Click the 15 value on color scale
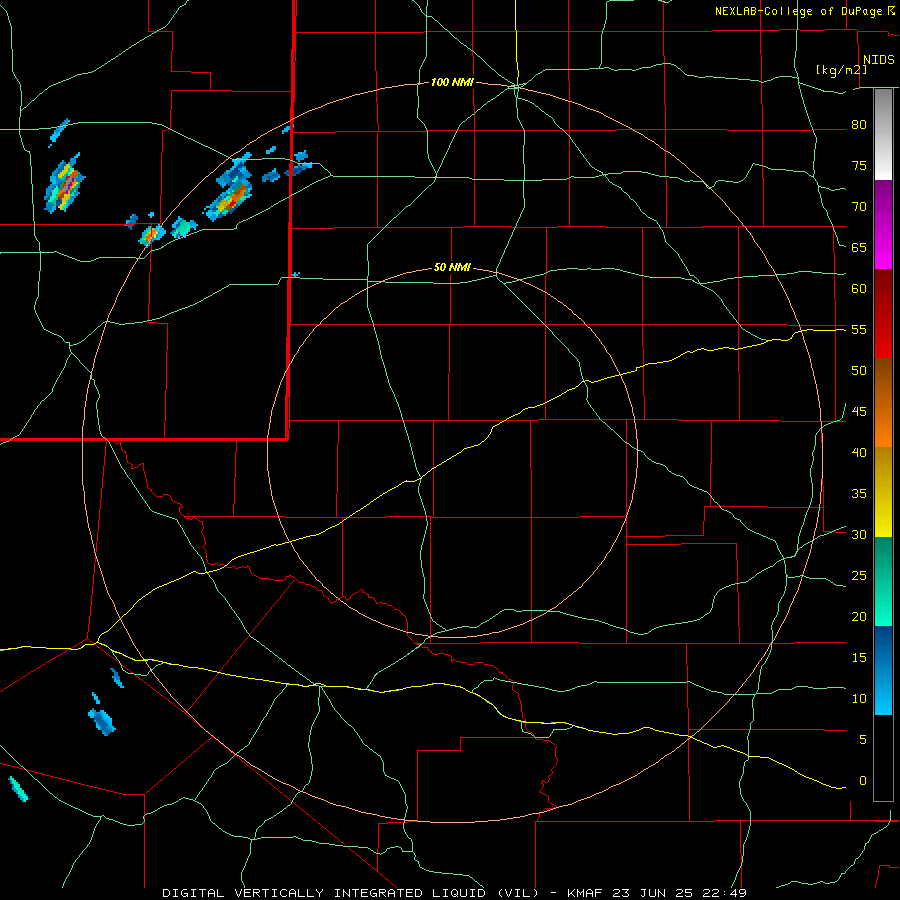The width and height of the screenshot is (900, 900). tap(859, 658)
